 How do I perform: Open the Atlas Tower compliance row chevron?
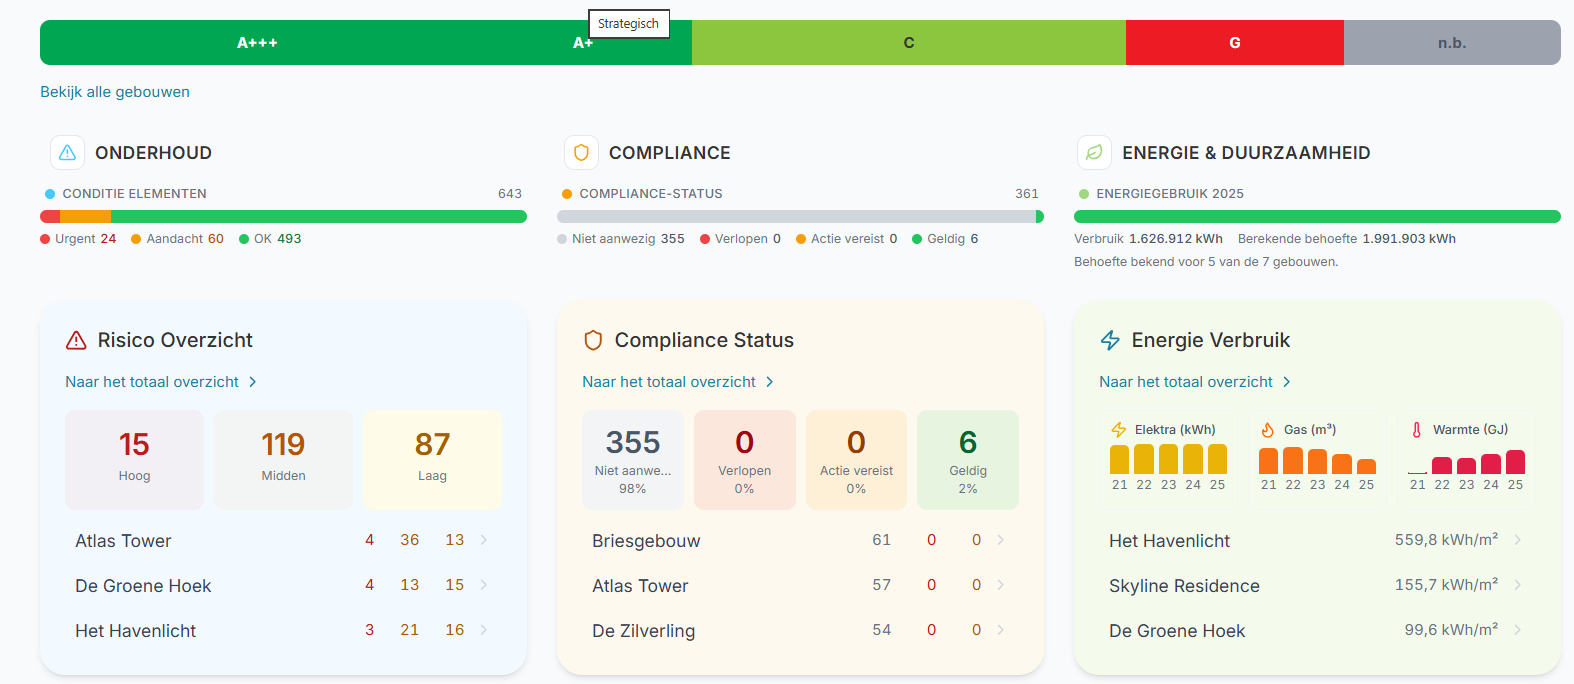click(x=1001, y=585)
